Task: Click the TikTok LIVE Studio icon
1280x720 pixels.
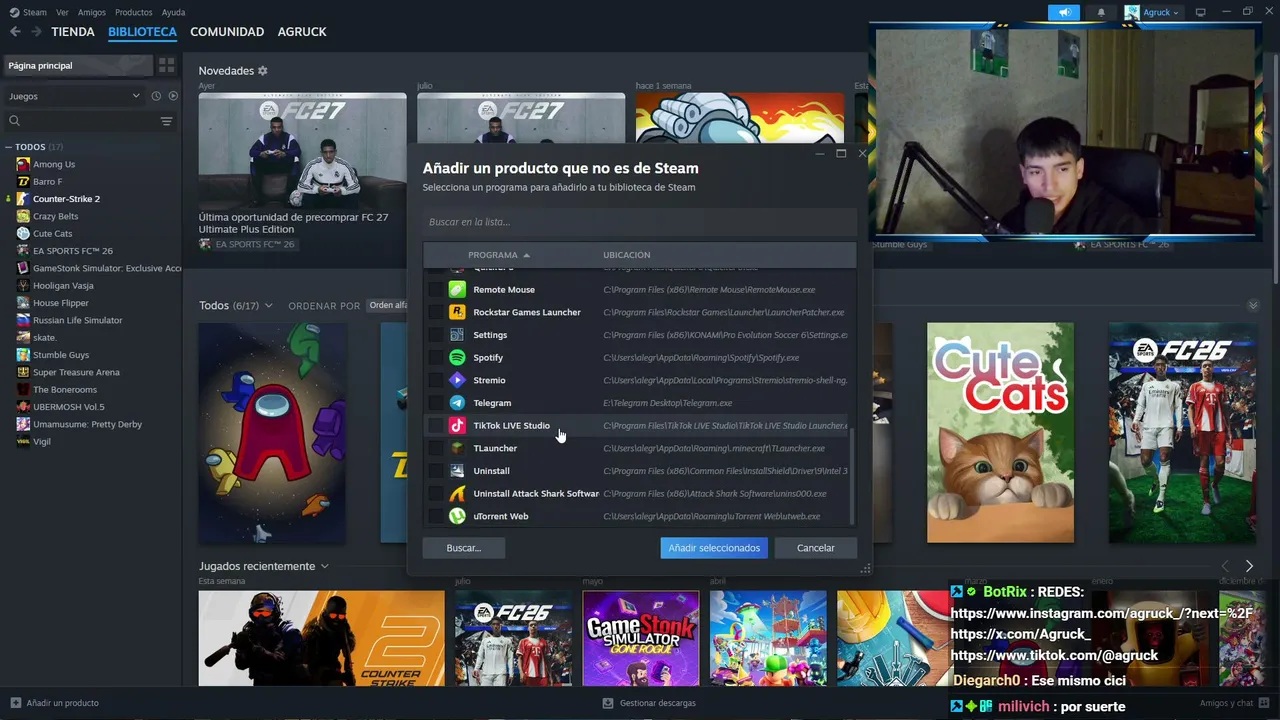Action: [x=457, y=426]
